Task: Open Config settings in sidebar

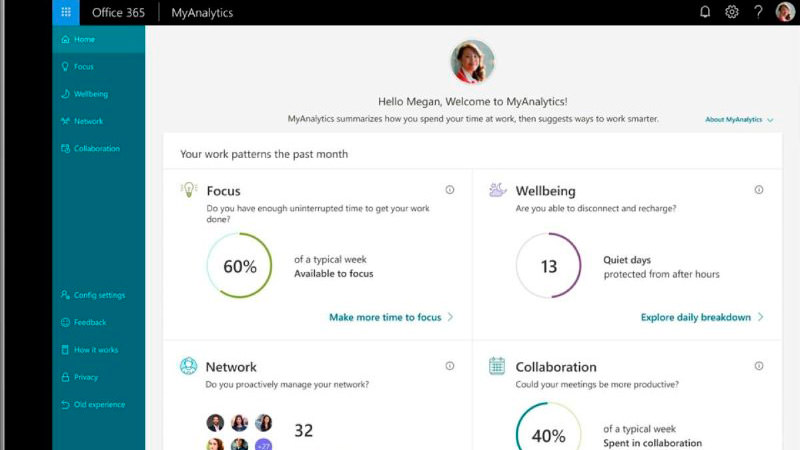Action: click(98, 295)
